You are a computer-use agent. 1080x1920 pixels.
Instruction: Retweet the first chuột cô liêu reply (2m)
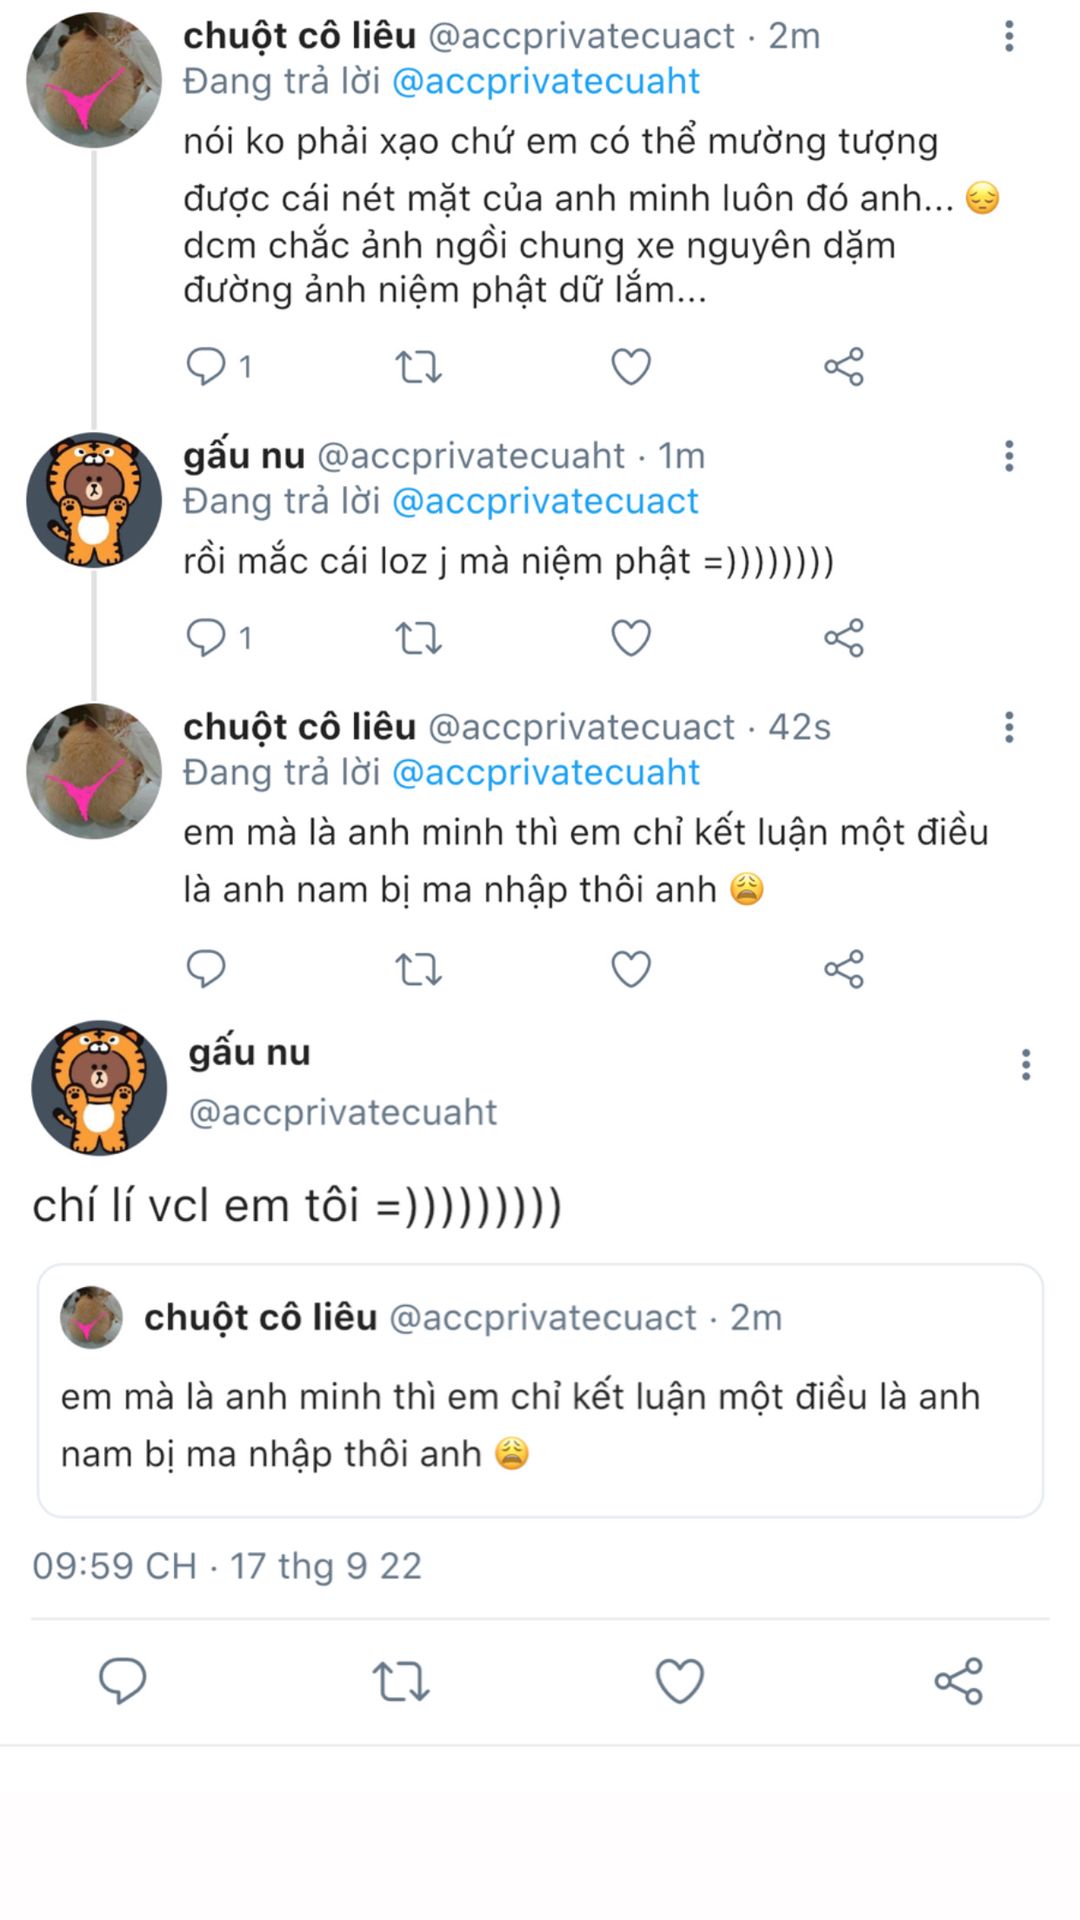click(418, 367)
